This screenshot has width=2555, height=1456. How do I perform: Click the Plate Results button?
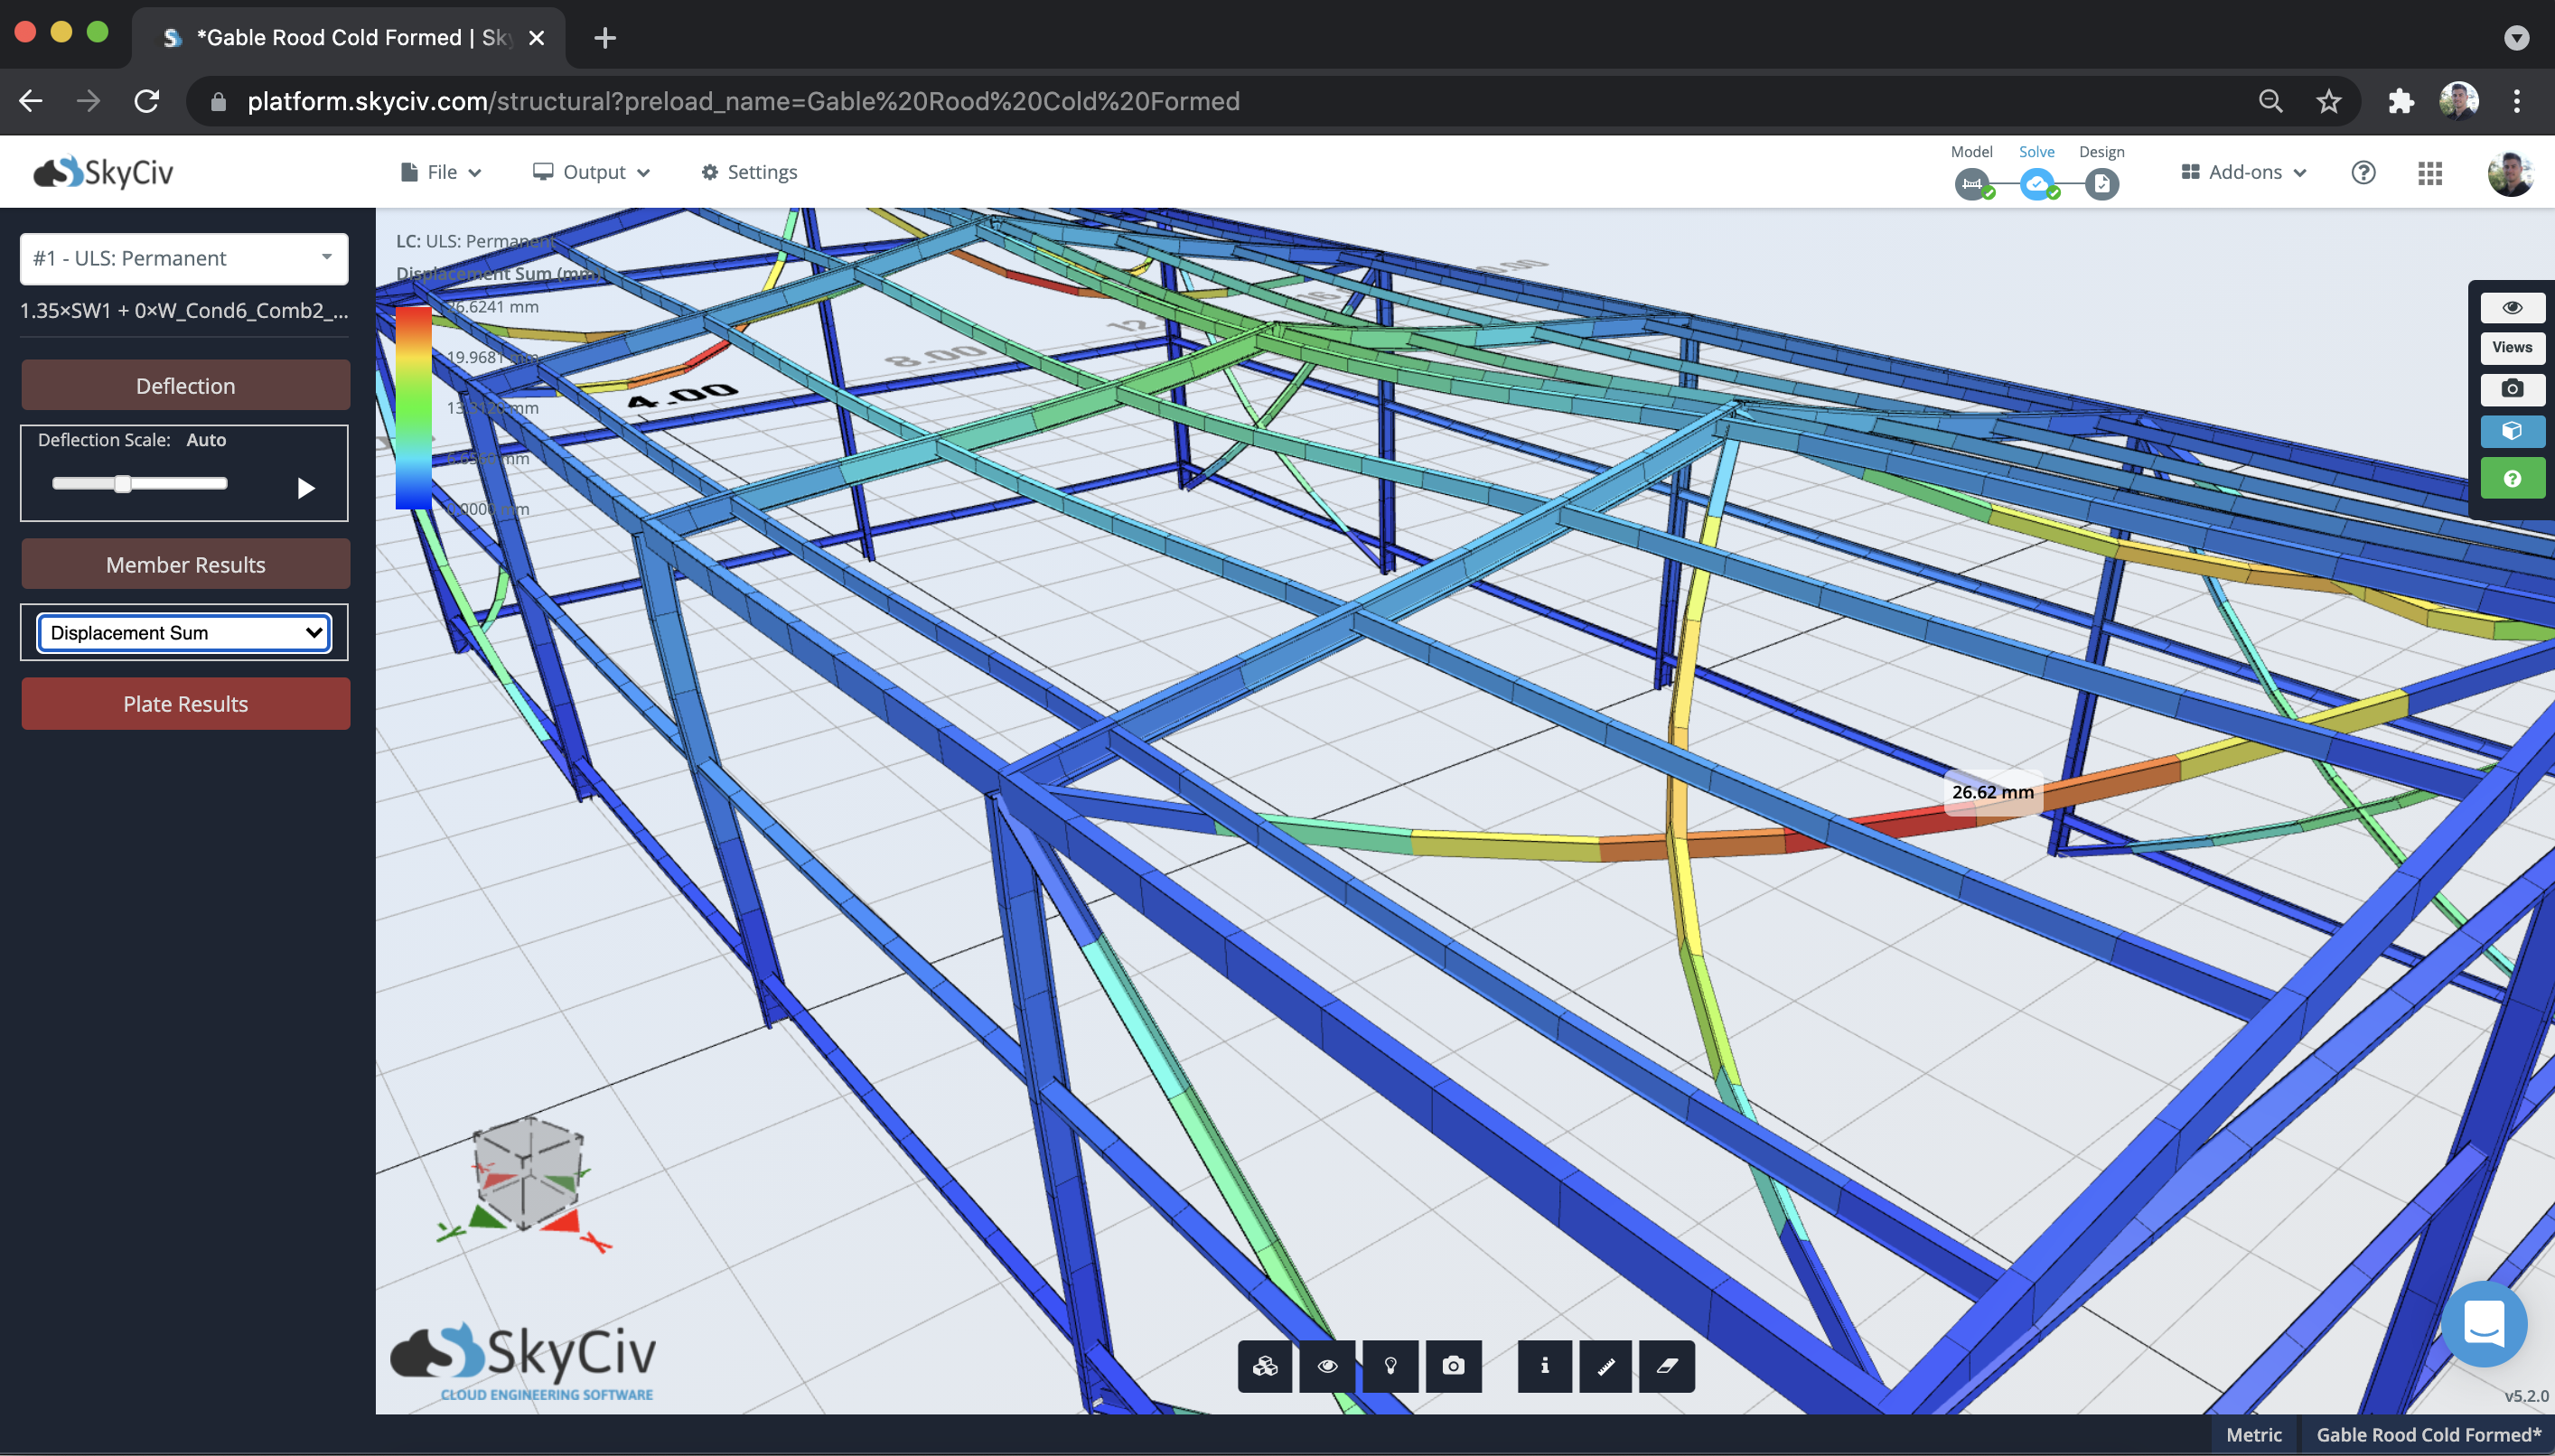(x=186, y=704)
